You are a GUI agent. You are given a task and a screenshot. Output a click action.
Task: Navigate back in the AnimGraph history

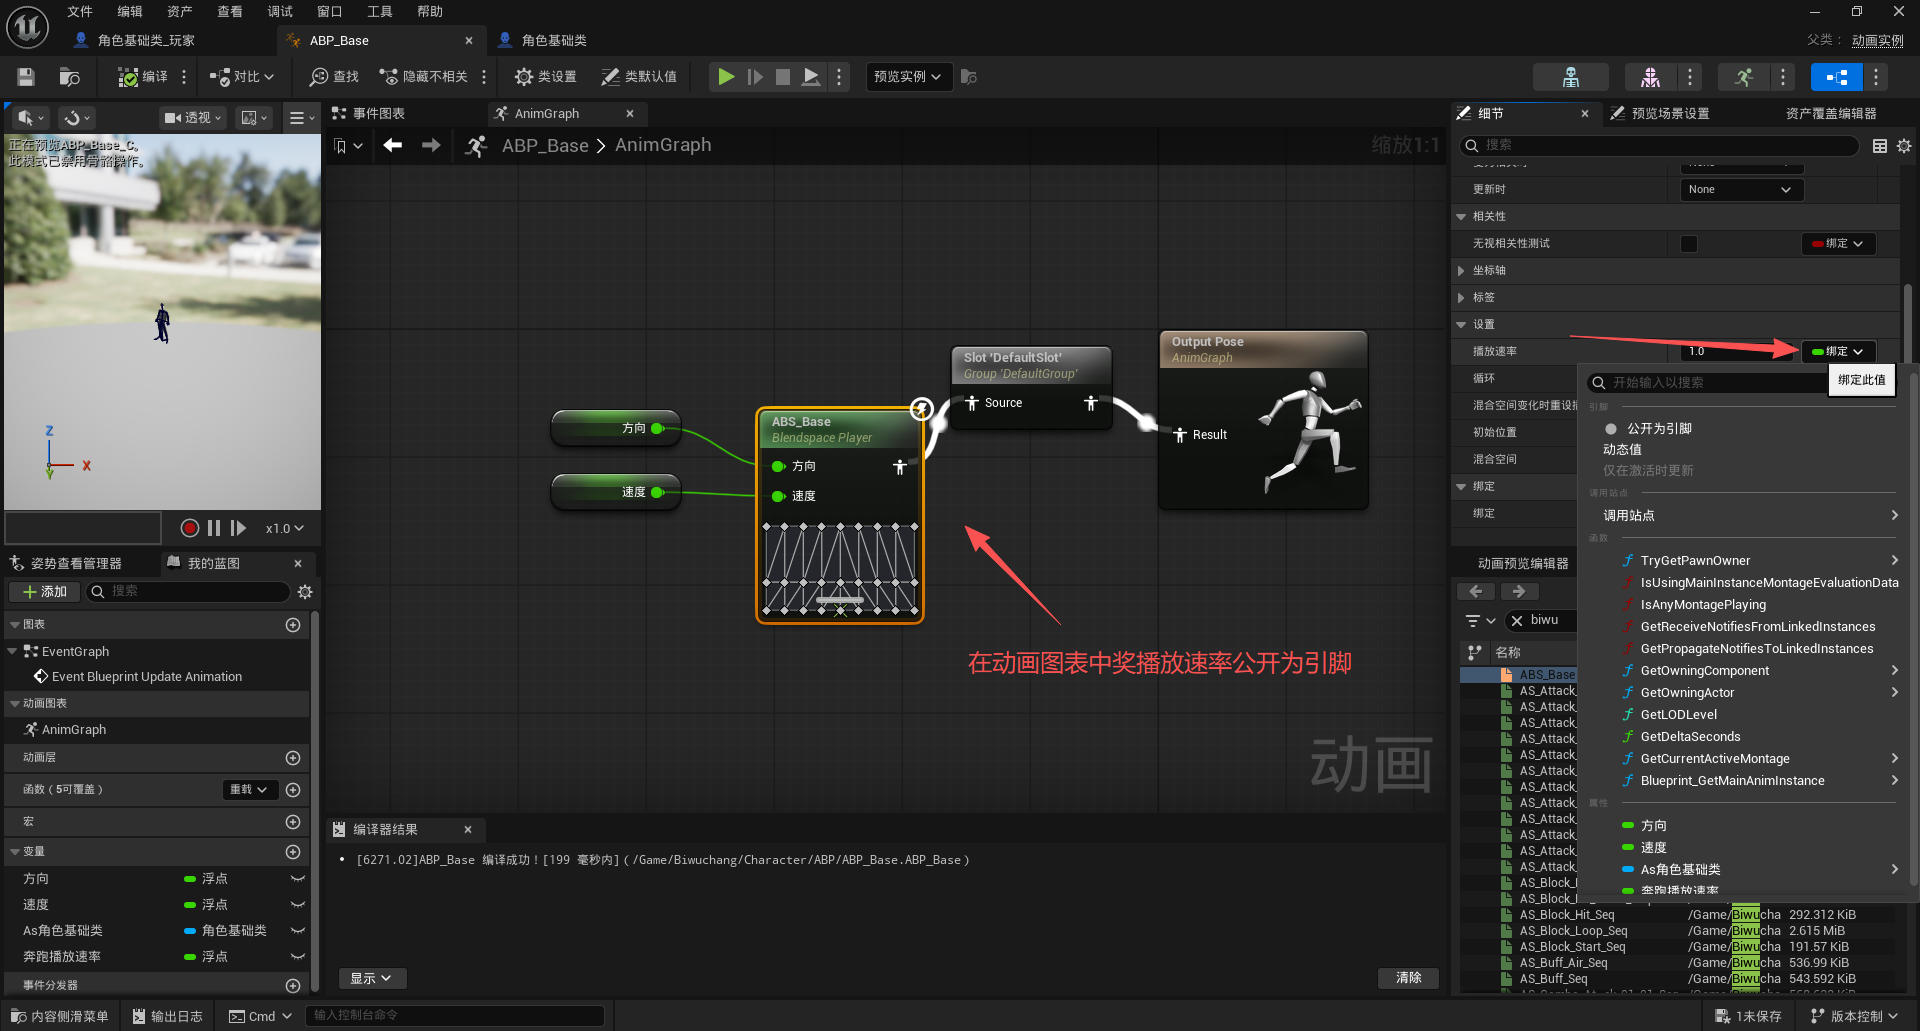tap(393, 145)
